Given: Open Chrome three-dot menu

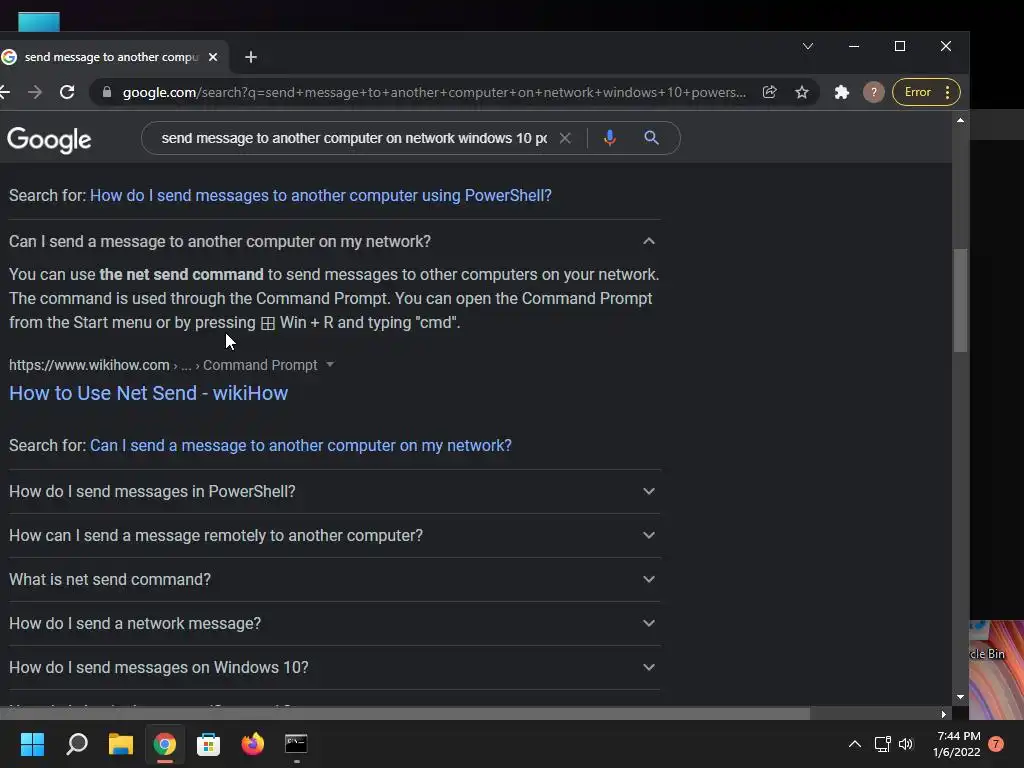Looking at the screenshot, I should point(948,92).
